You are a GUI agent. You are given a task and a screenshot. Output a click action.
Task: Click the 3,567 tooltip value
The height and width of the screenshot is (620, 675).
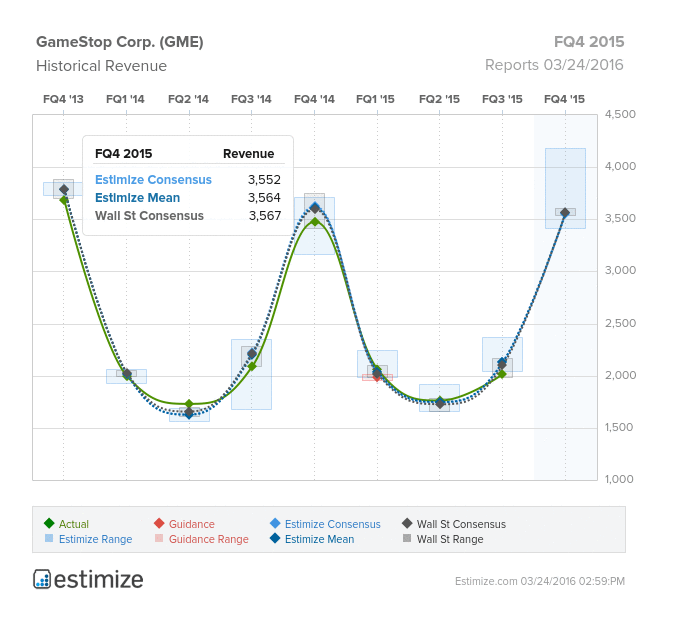(265, 216)
